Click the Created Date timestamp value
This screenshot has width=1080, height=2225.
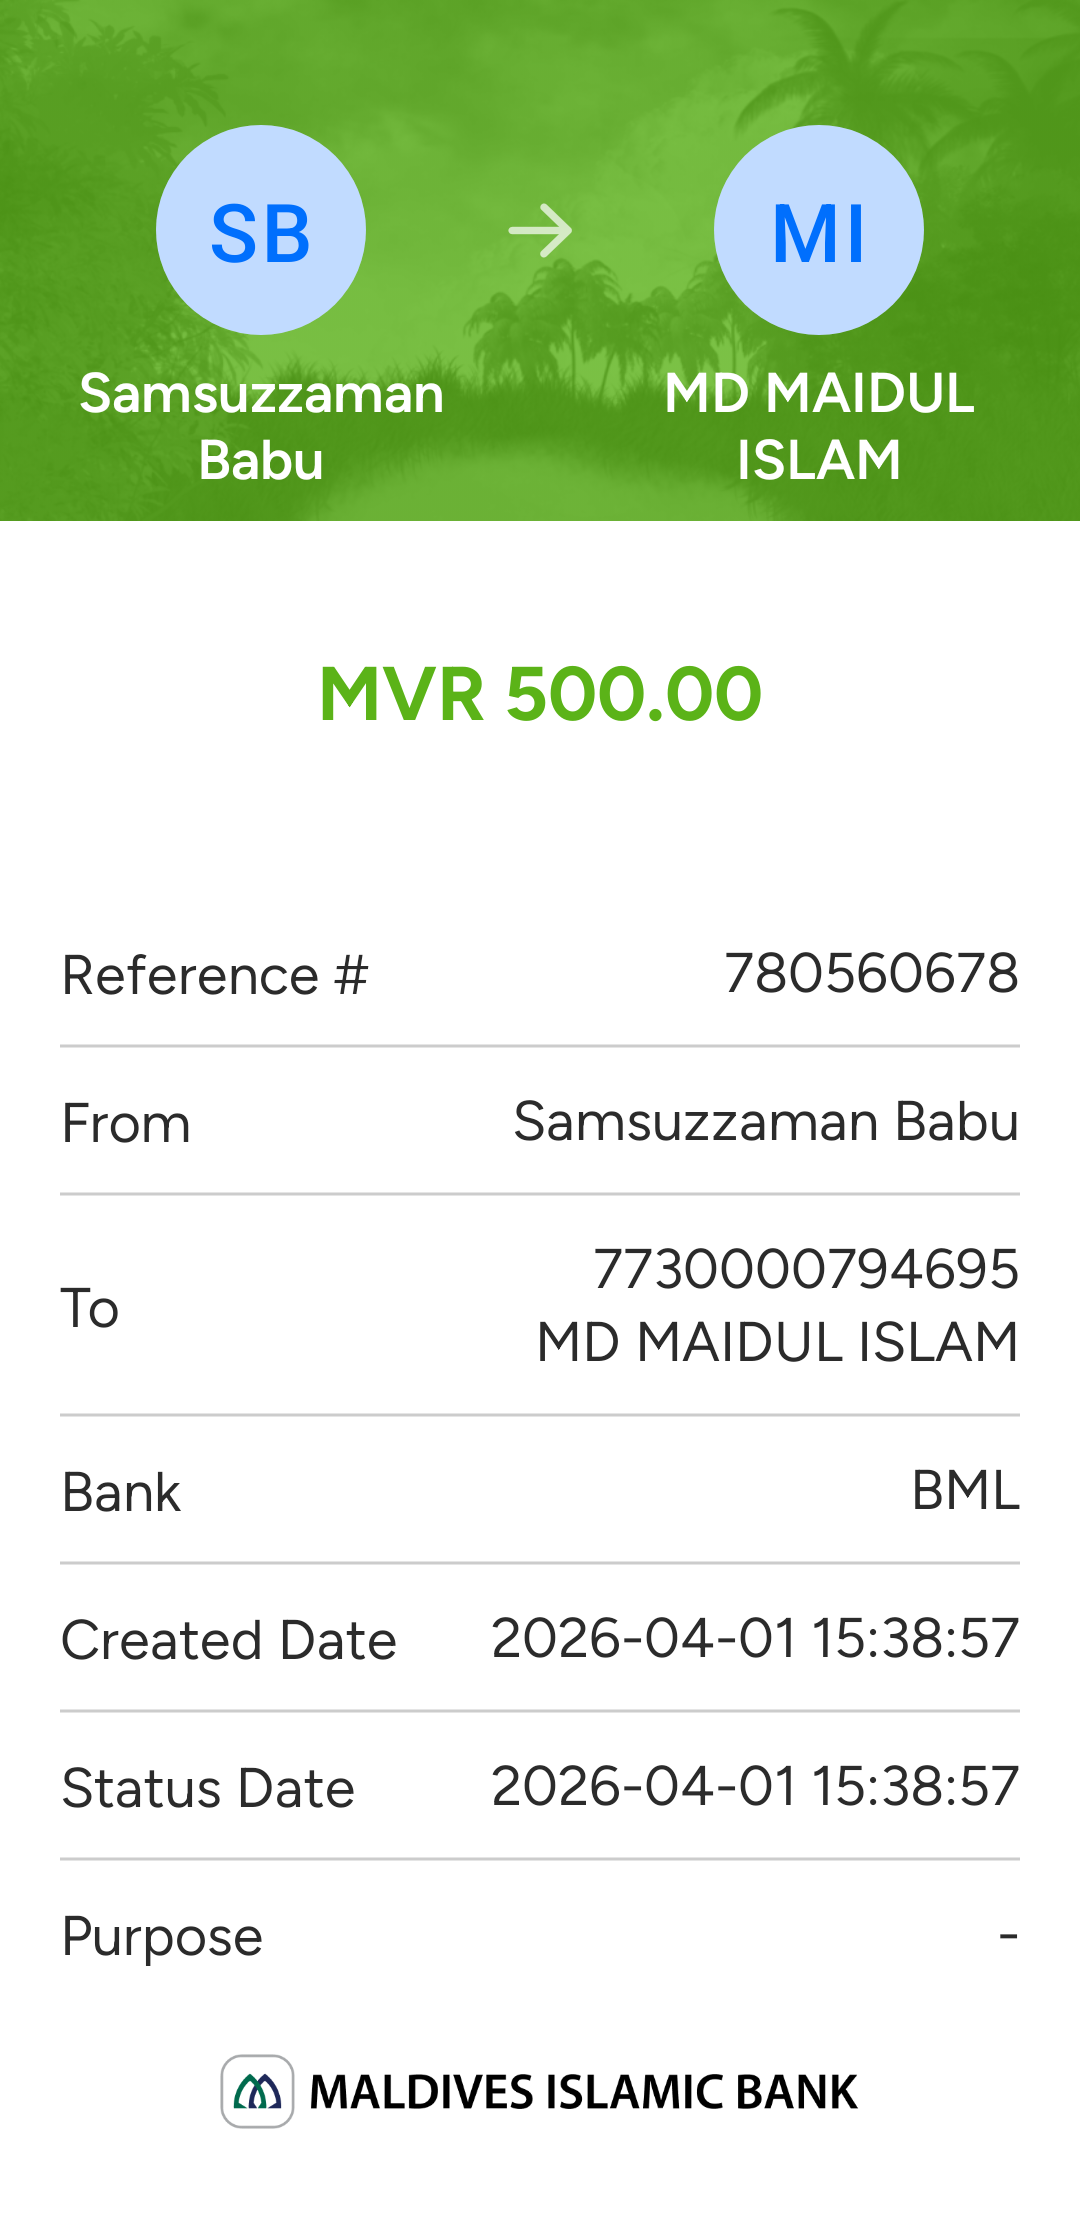[x=755, y=1639]
